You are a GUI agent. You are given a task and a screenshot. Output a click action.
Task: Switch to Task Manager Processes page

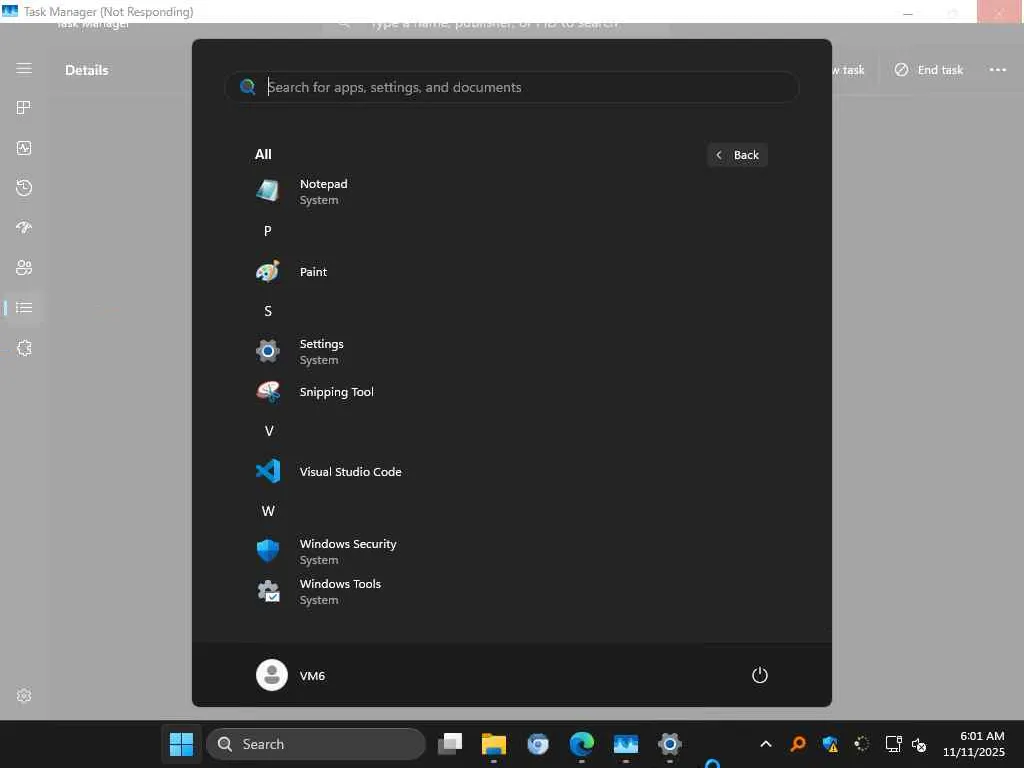pyautogui.click(x=24, y=108)
